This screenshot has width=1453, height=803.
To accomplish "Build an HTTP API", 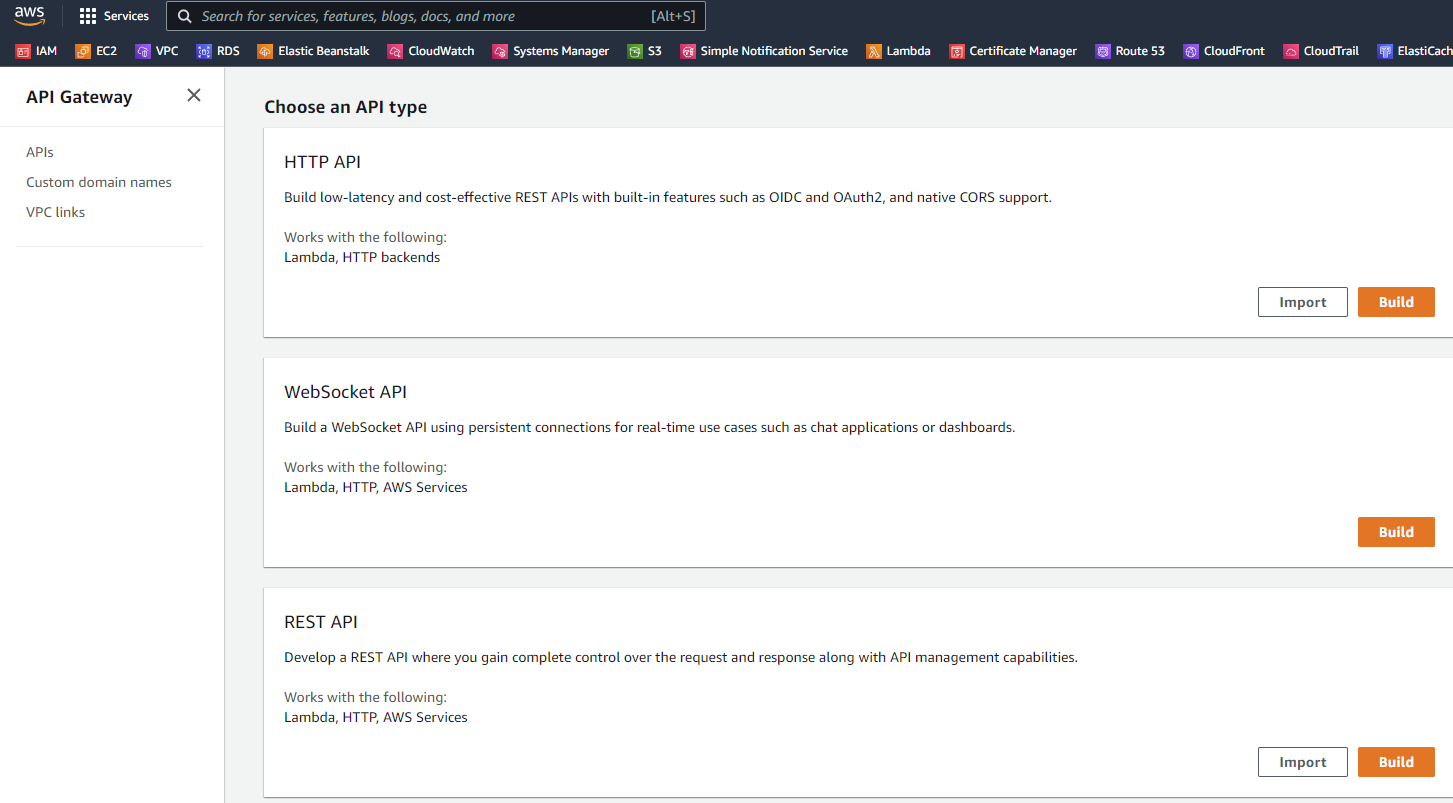I will pyautogui.click(x=1396, y=302).
